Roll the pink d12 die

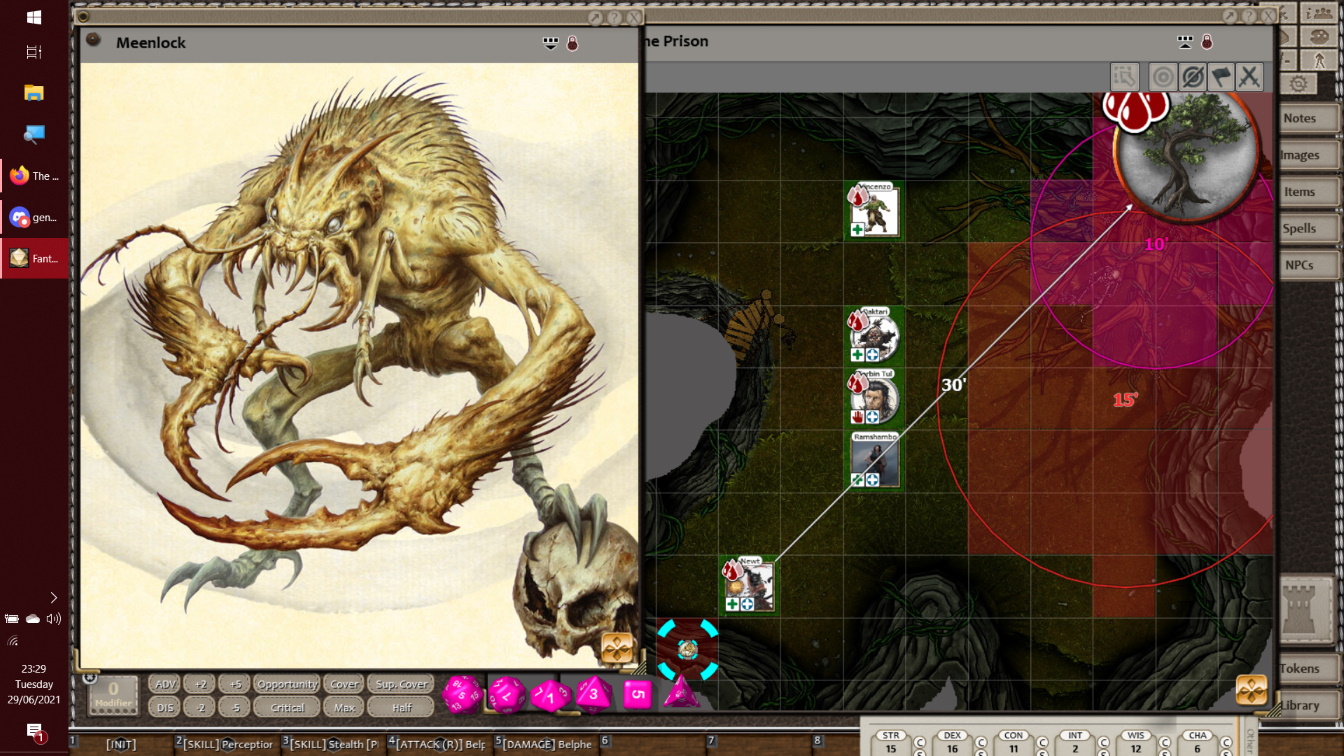(x=507, y=694)
